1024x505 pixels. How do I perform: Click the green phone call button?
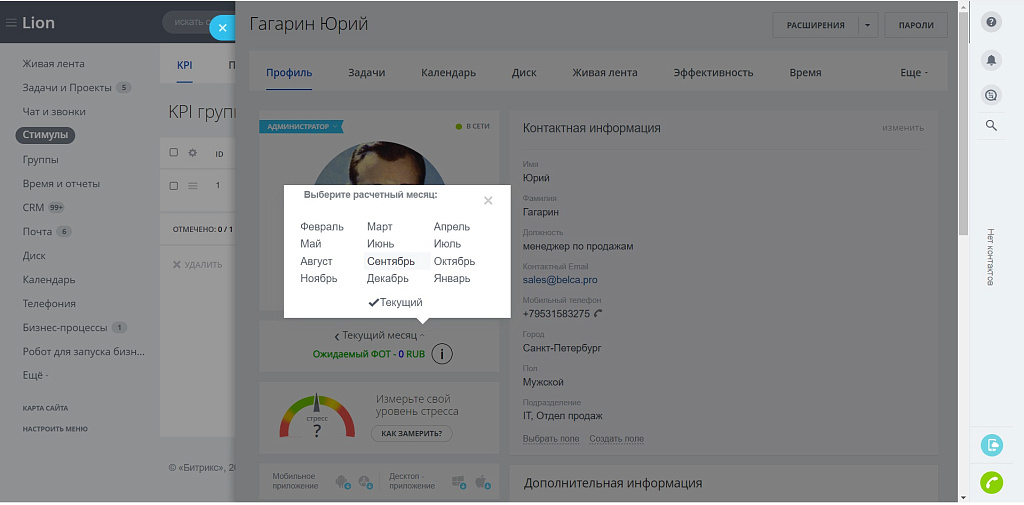(991, 482)
